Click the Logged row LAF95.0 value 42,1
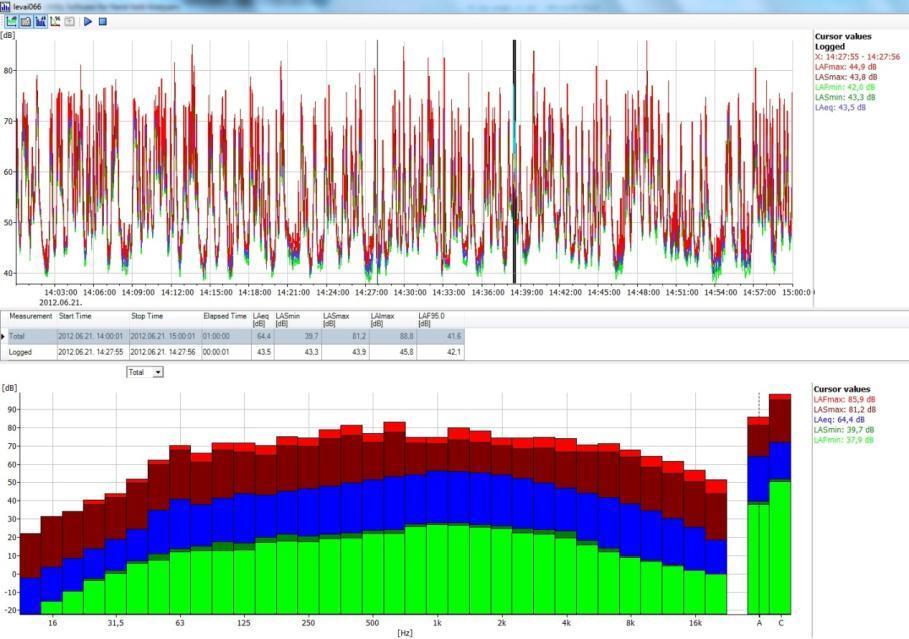Viewport: 909px width, 639px height. click(x=454, y=352)
